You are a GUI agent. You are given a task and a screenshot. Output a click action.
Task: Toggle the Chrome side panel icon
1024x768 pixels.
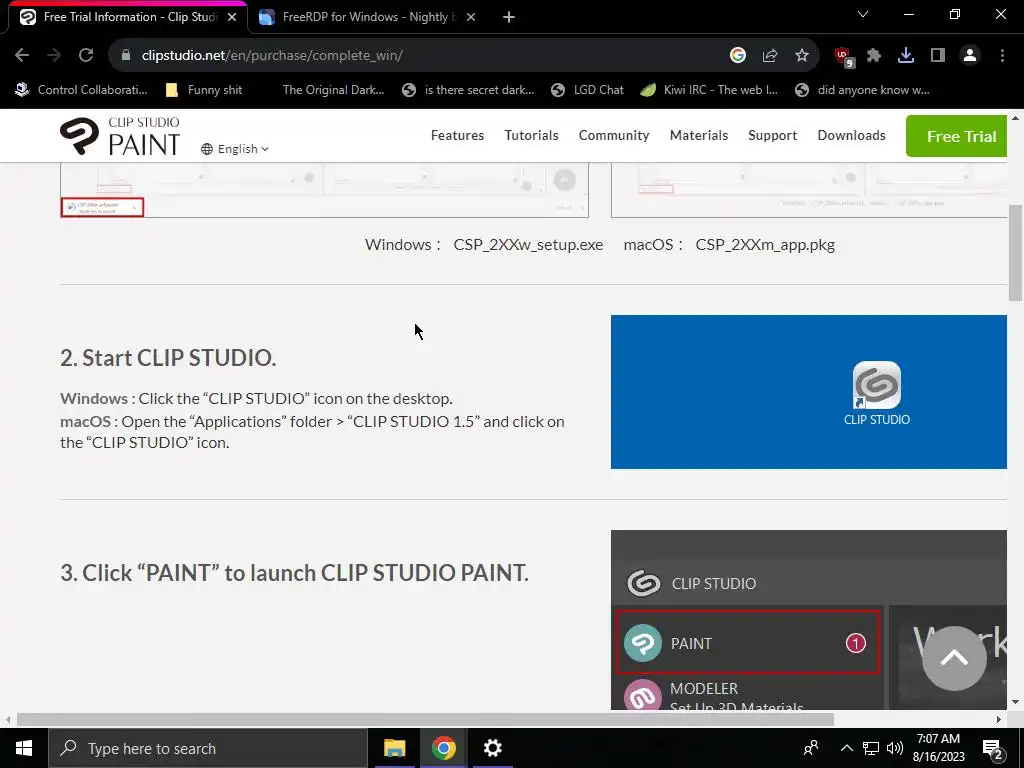tap(938, 56)
